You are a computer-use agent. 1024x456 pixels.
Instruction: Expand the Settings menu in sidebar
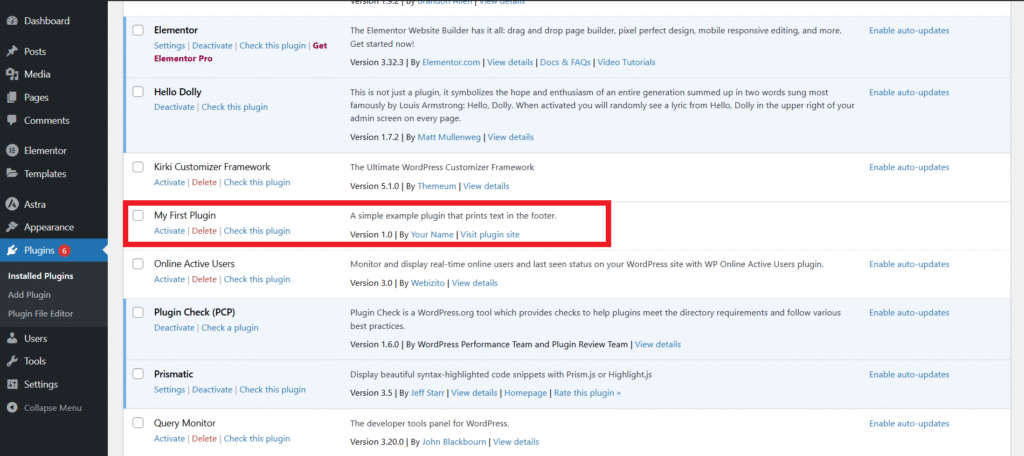click(x=40, y=384)
